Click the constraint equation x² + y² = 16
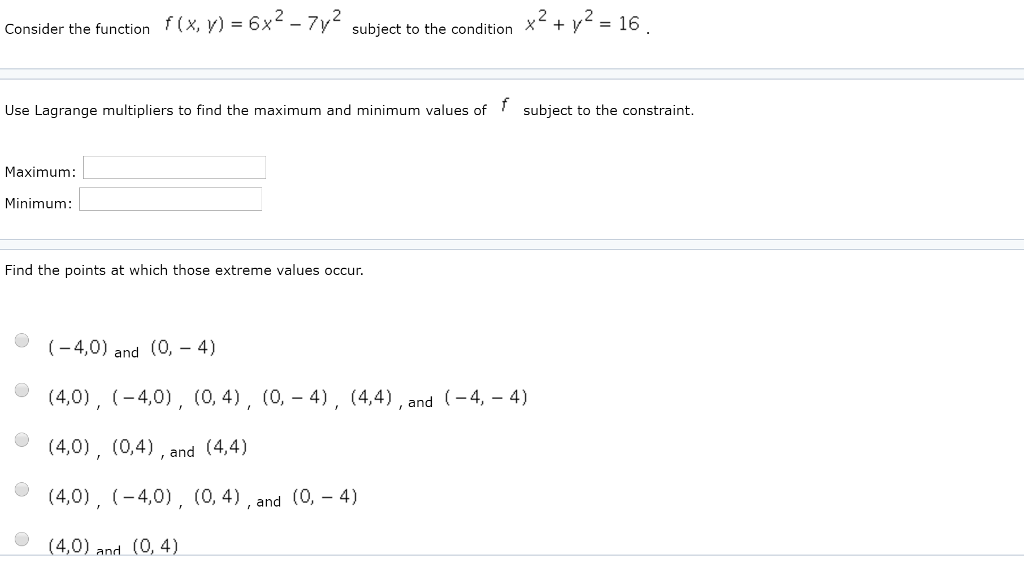1024x563 pixels. click(583, 22)
